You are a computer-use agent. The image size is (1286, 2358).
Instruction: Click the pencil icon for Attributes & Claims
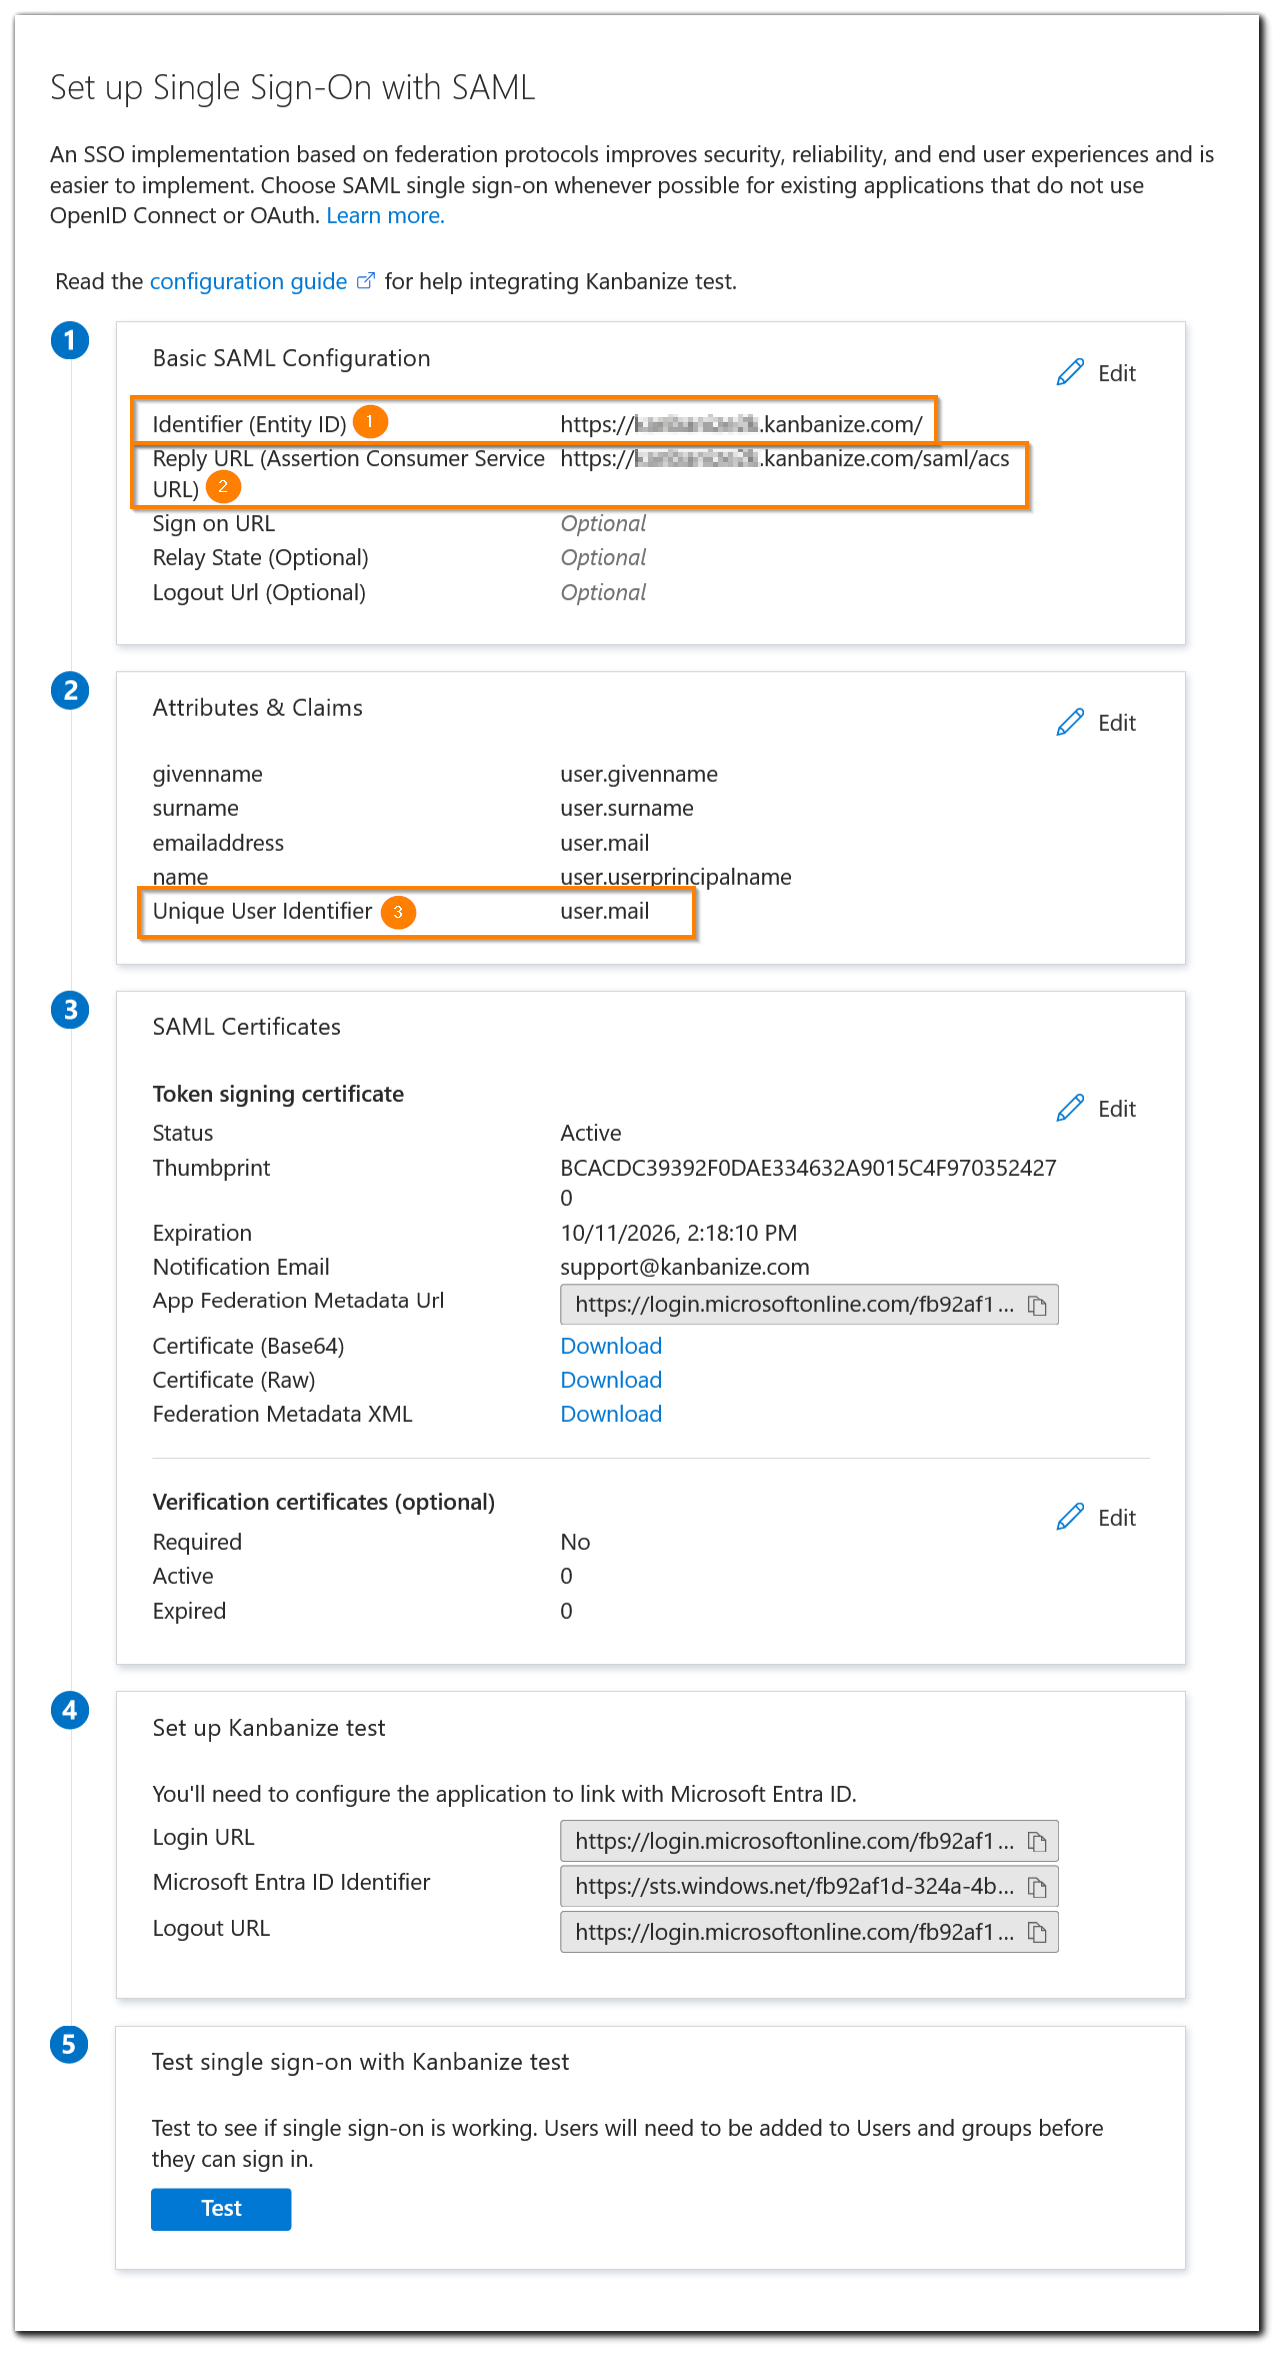click(1070, 722)
